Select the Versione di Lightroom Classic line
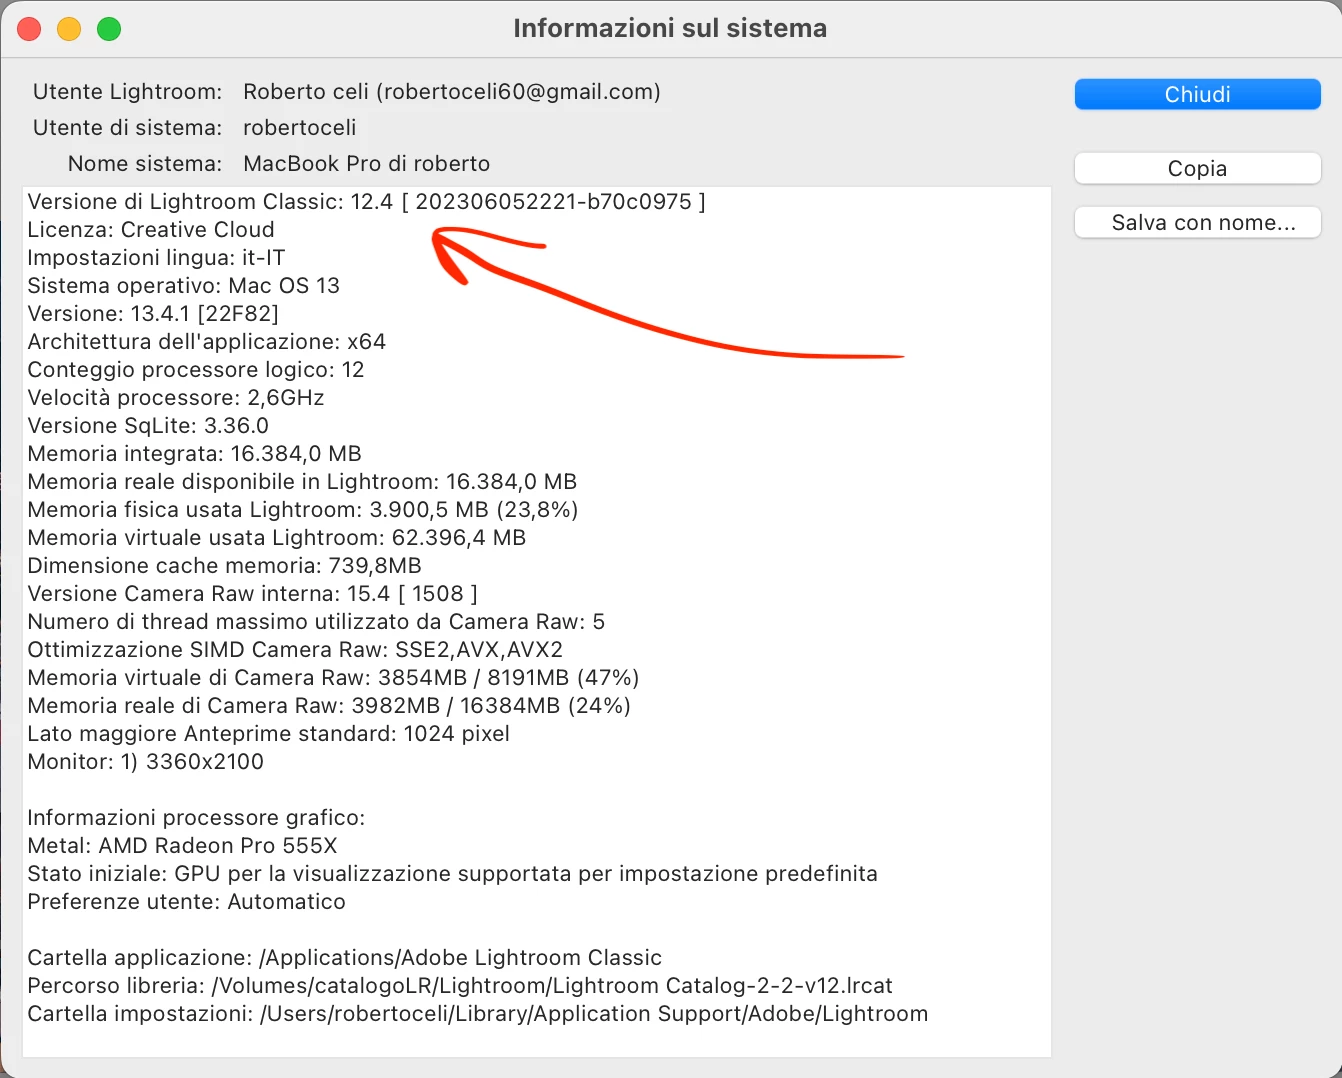1342x1078 pixels. click(366, 202)
